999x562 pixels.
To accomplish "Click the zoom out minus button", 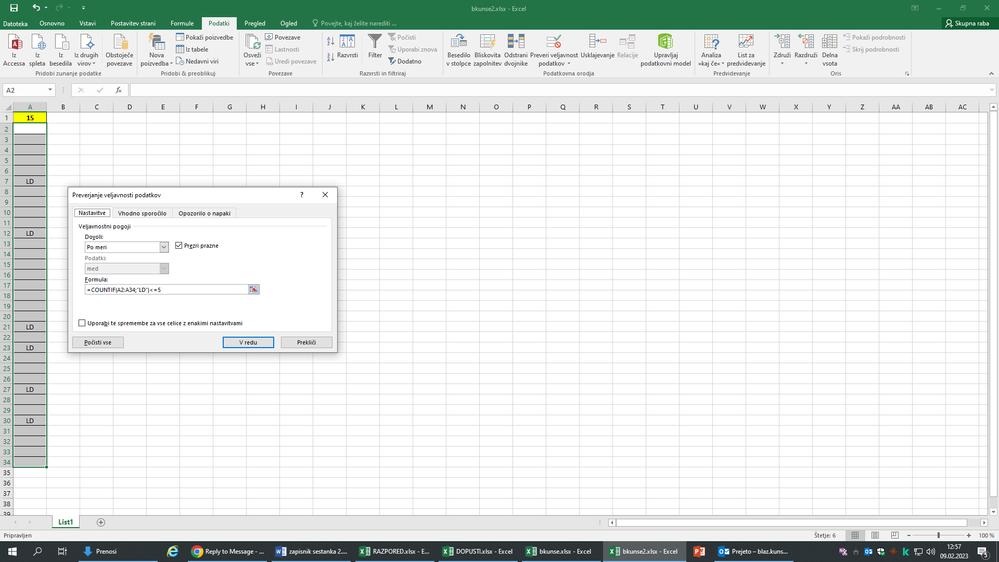I will (909, 535).
